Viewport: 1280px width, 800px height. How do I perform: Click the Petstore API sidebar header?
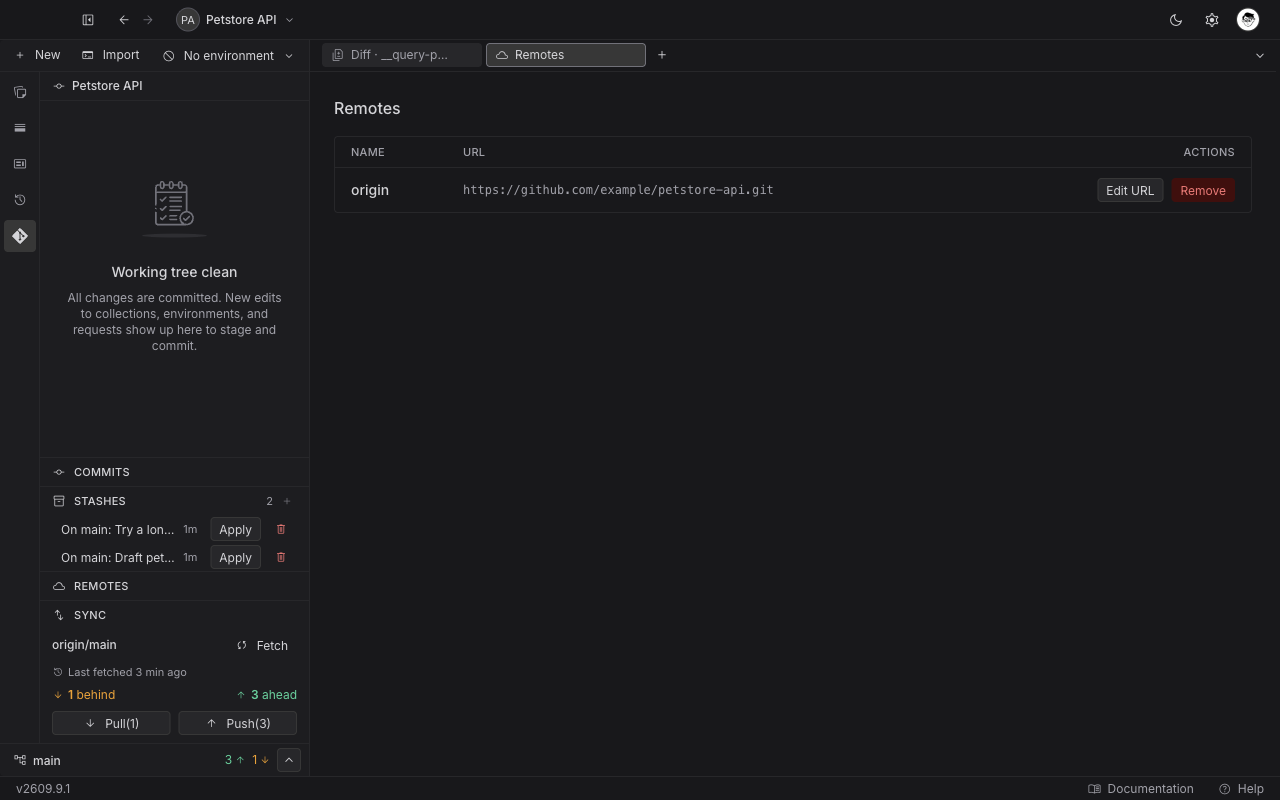pyautogui.click(x=174, y=86)
